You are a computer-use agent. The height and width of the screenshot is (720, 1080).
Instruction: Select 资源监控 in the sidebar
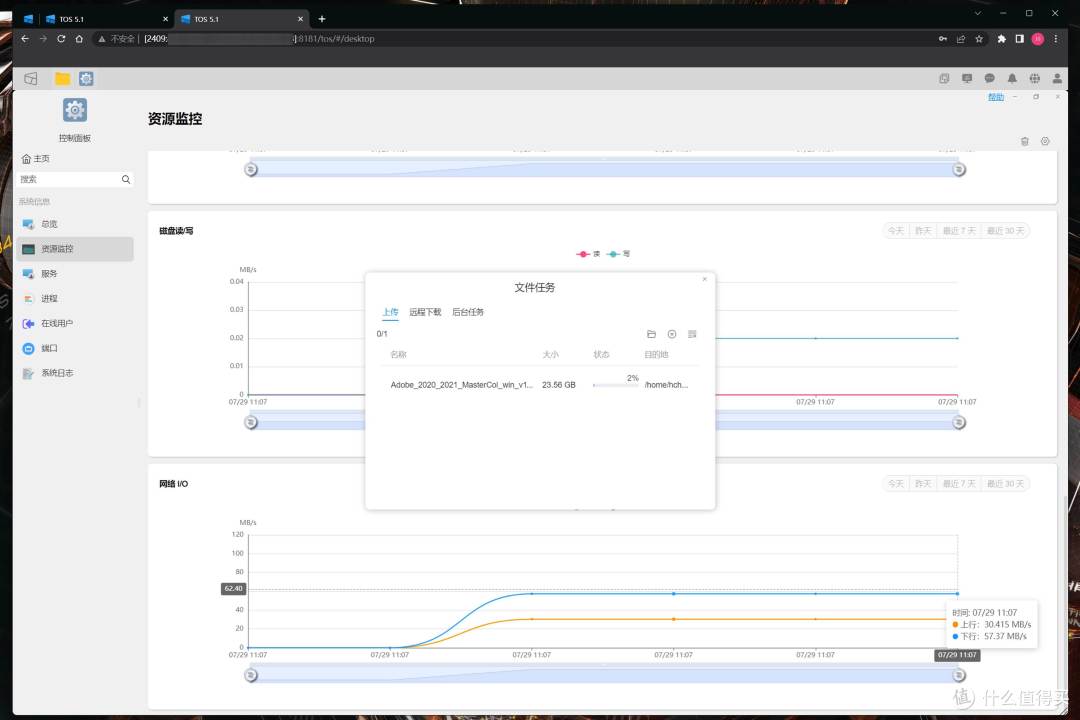pos(76,249)
